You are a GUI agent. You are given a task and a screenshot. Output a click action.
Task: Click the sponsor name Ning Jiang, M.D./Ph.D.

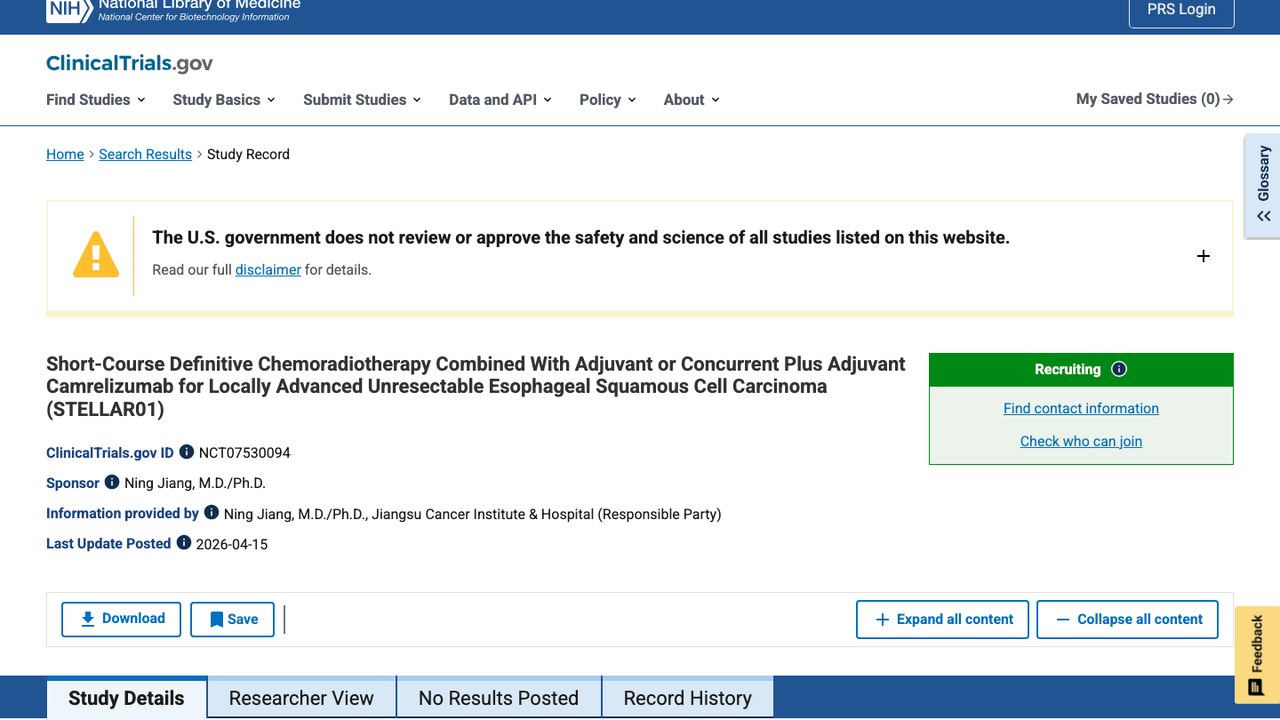pyautogui.click(x=195, y=483)
